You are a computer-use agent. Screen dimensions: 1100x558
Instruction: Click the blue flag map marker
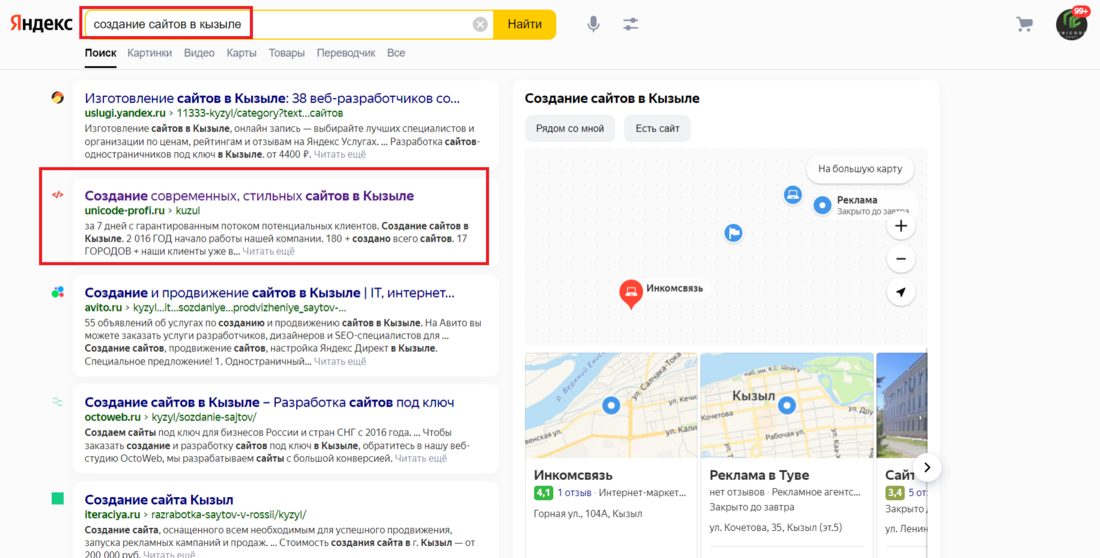(733, 233)
